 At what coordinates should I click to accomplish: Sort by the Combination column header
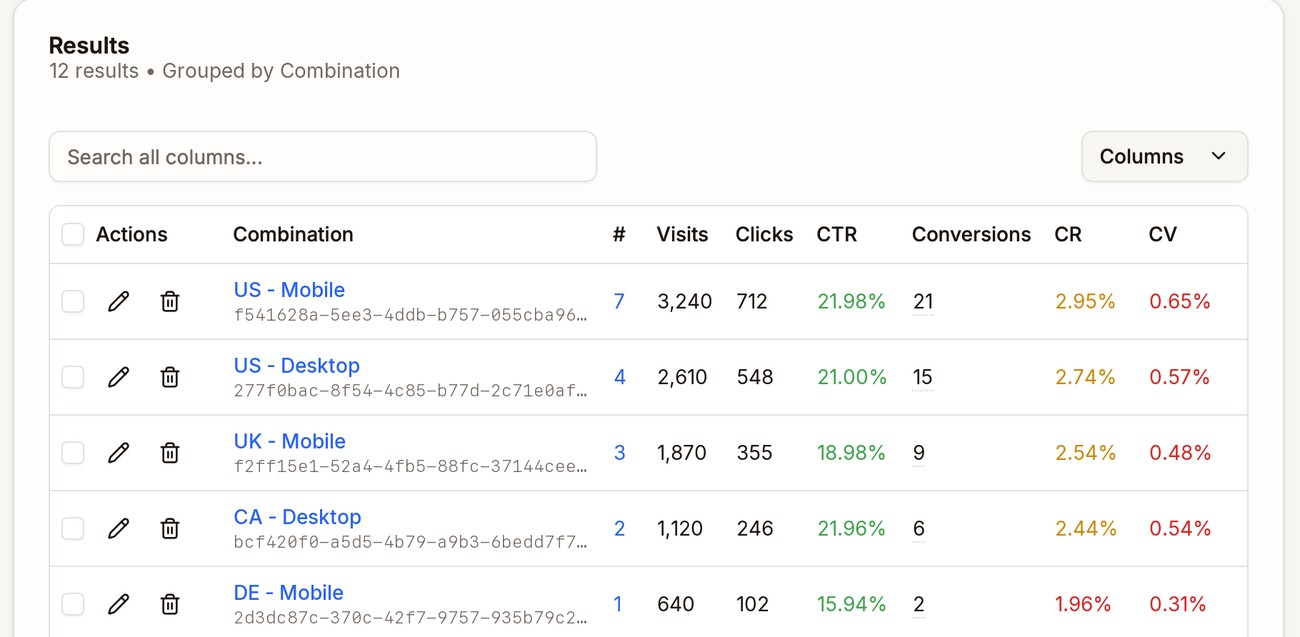[x=293, y=234]
